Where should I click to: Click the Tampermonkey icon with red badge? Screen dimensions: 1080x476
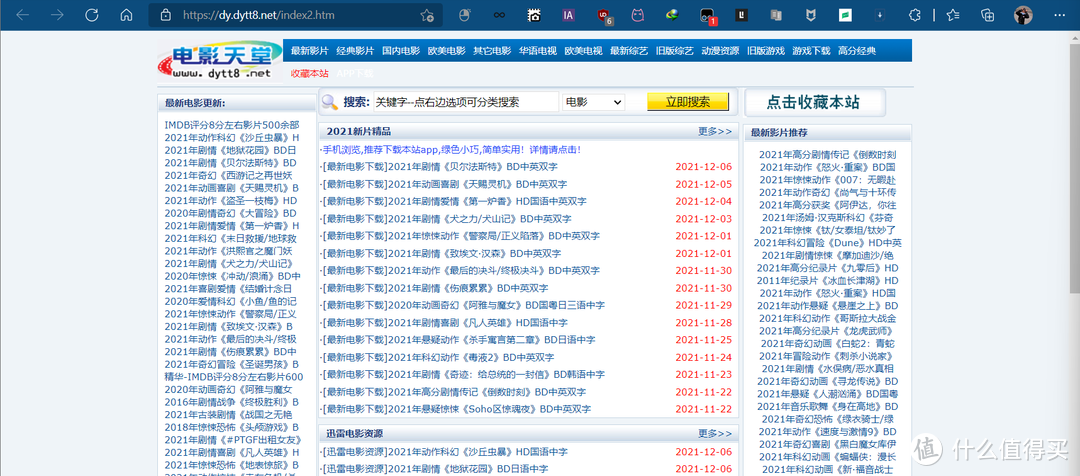point(708,16)
